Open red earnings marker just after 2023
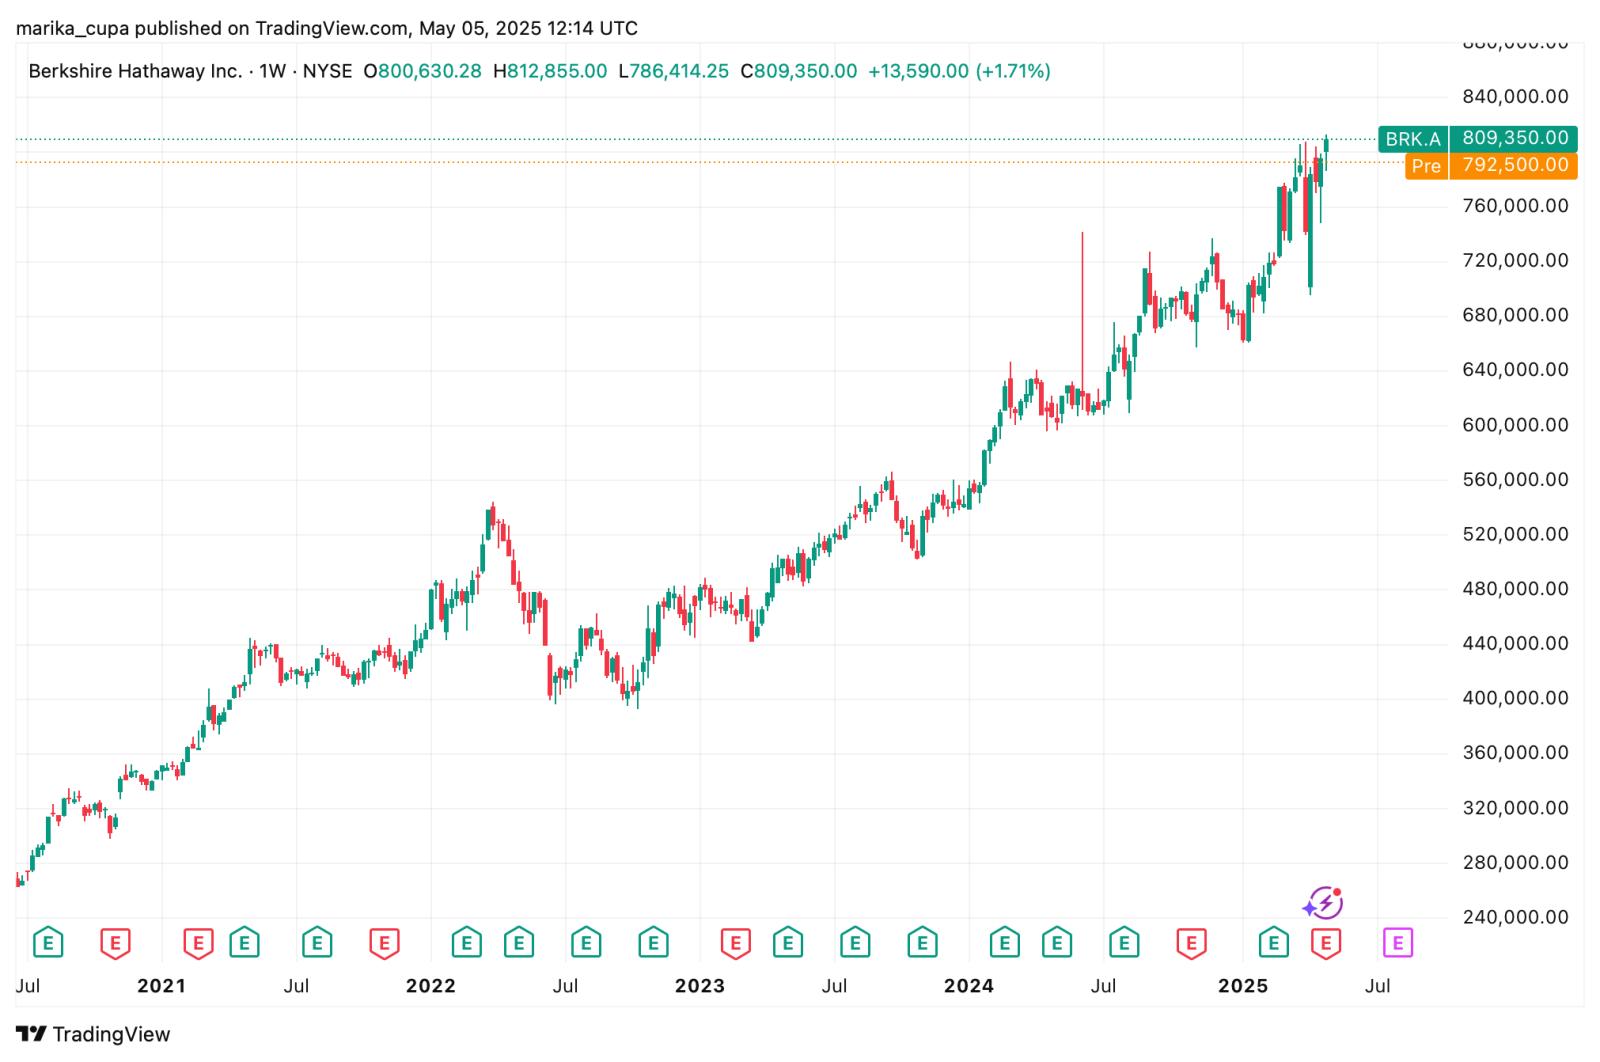This screenshot has height=1062, width=1600. 735,942
